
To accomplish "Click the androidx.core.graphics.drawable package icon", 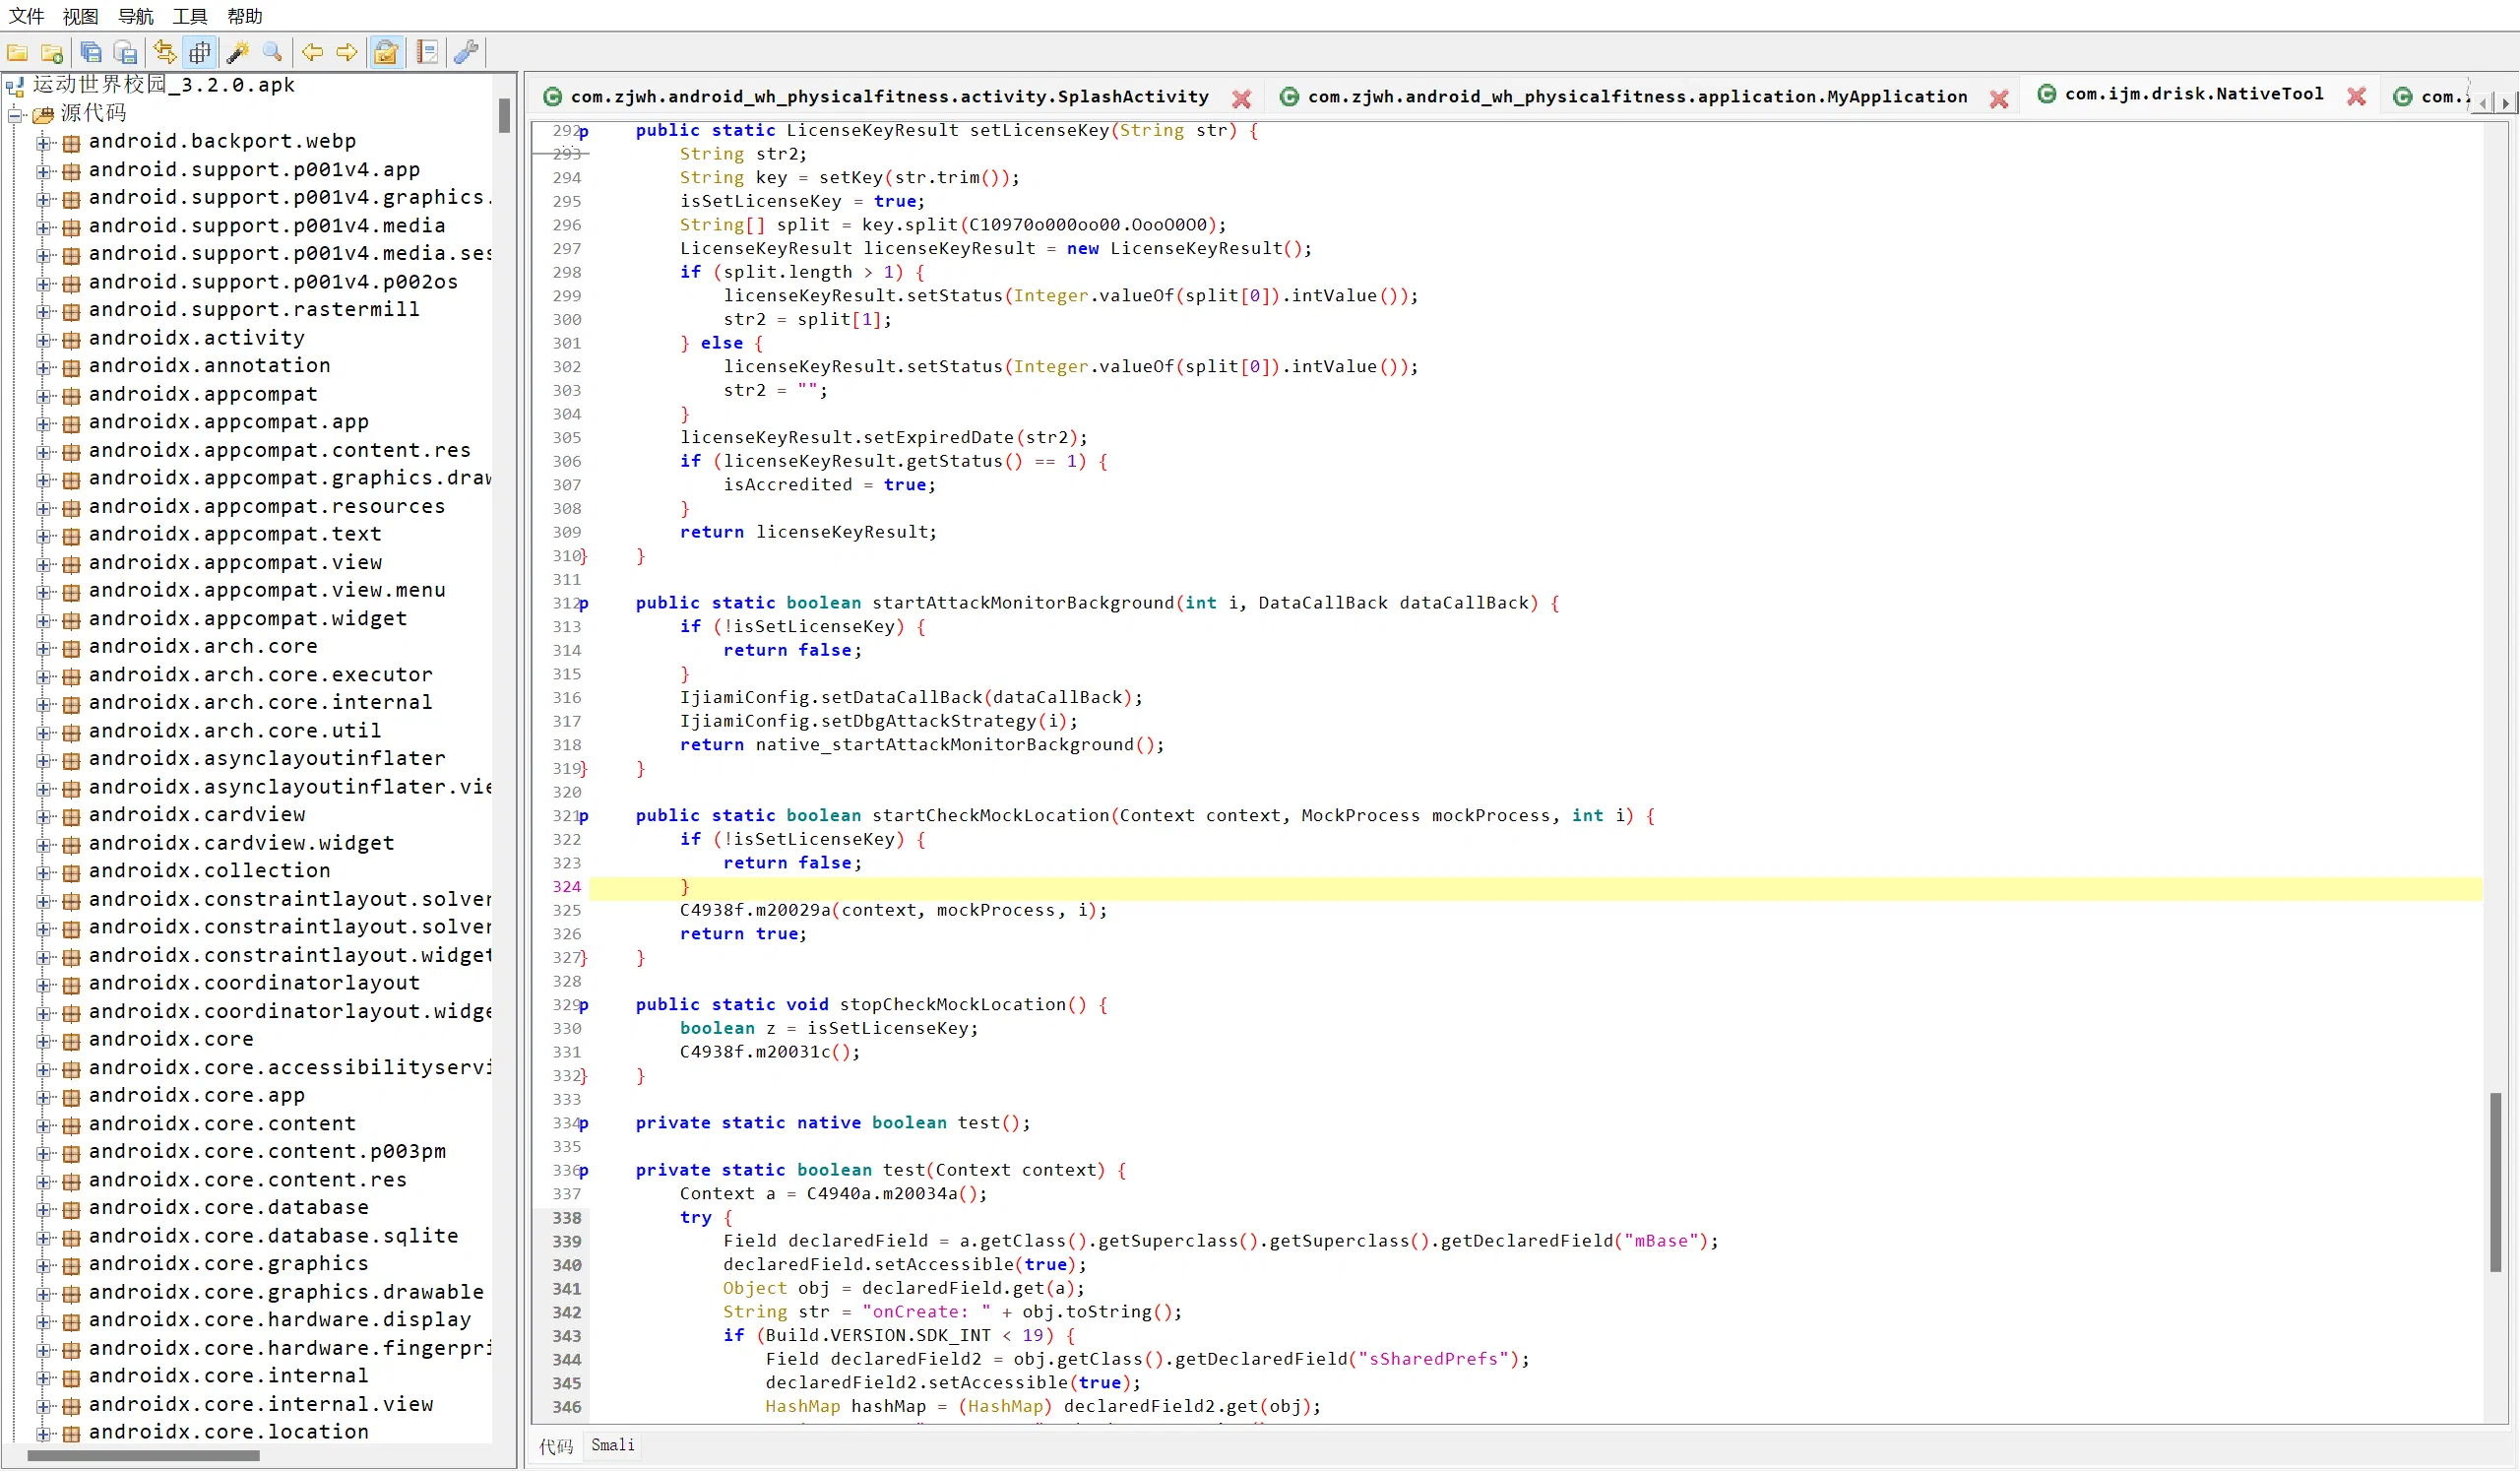I will coord(71,1294).
